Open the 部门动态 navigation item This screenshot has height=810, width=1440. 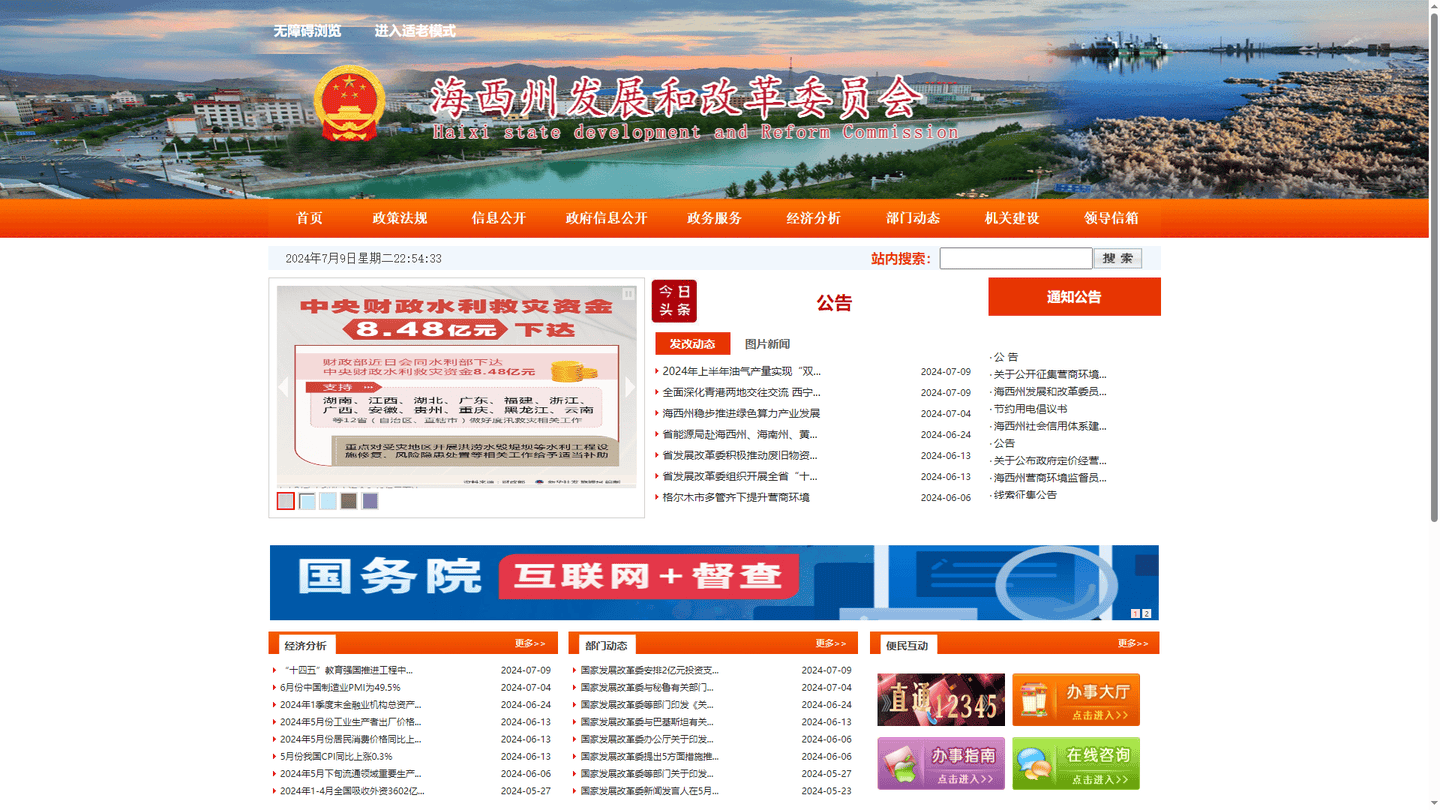coord(914,218)
